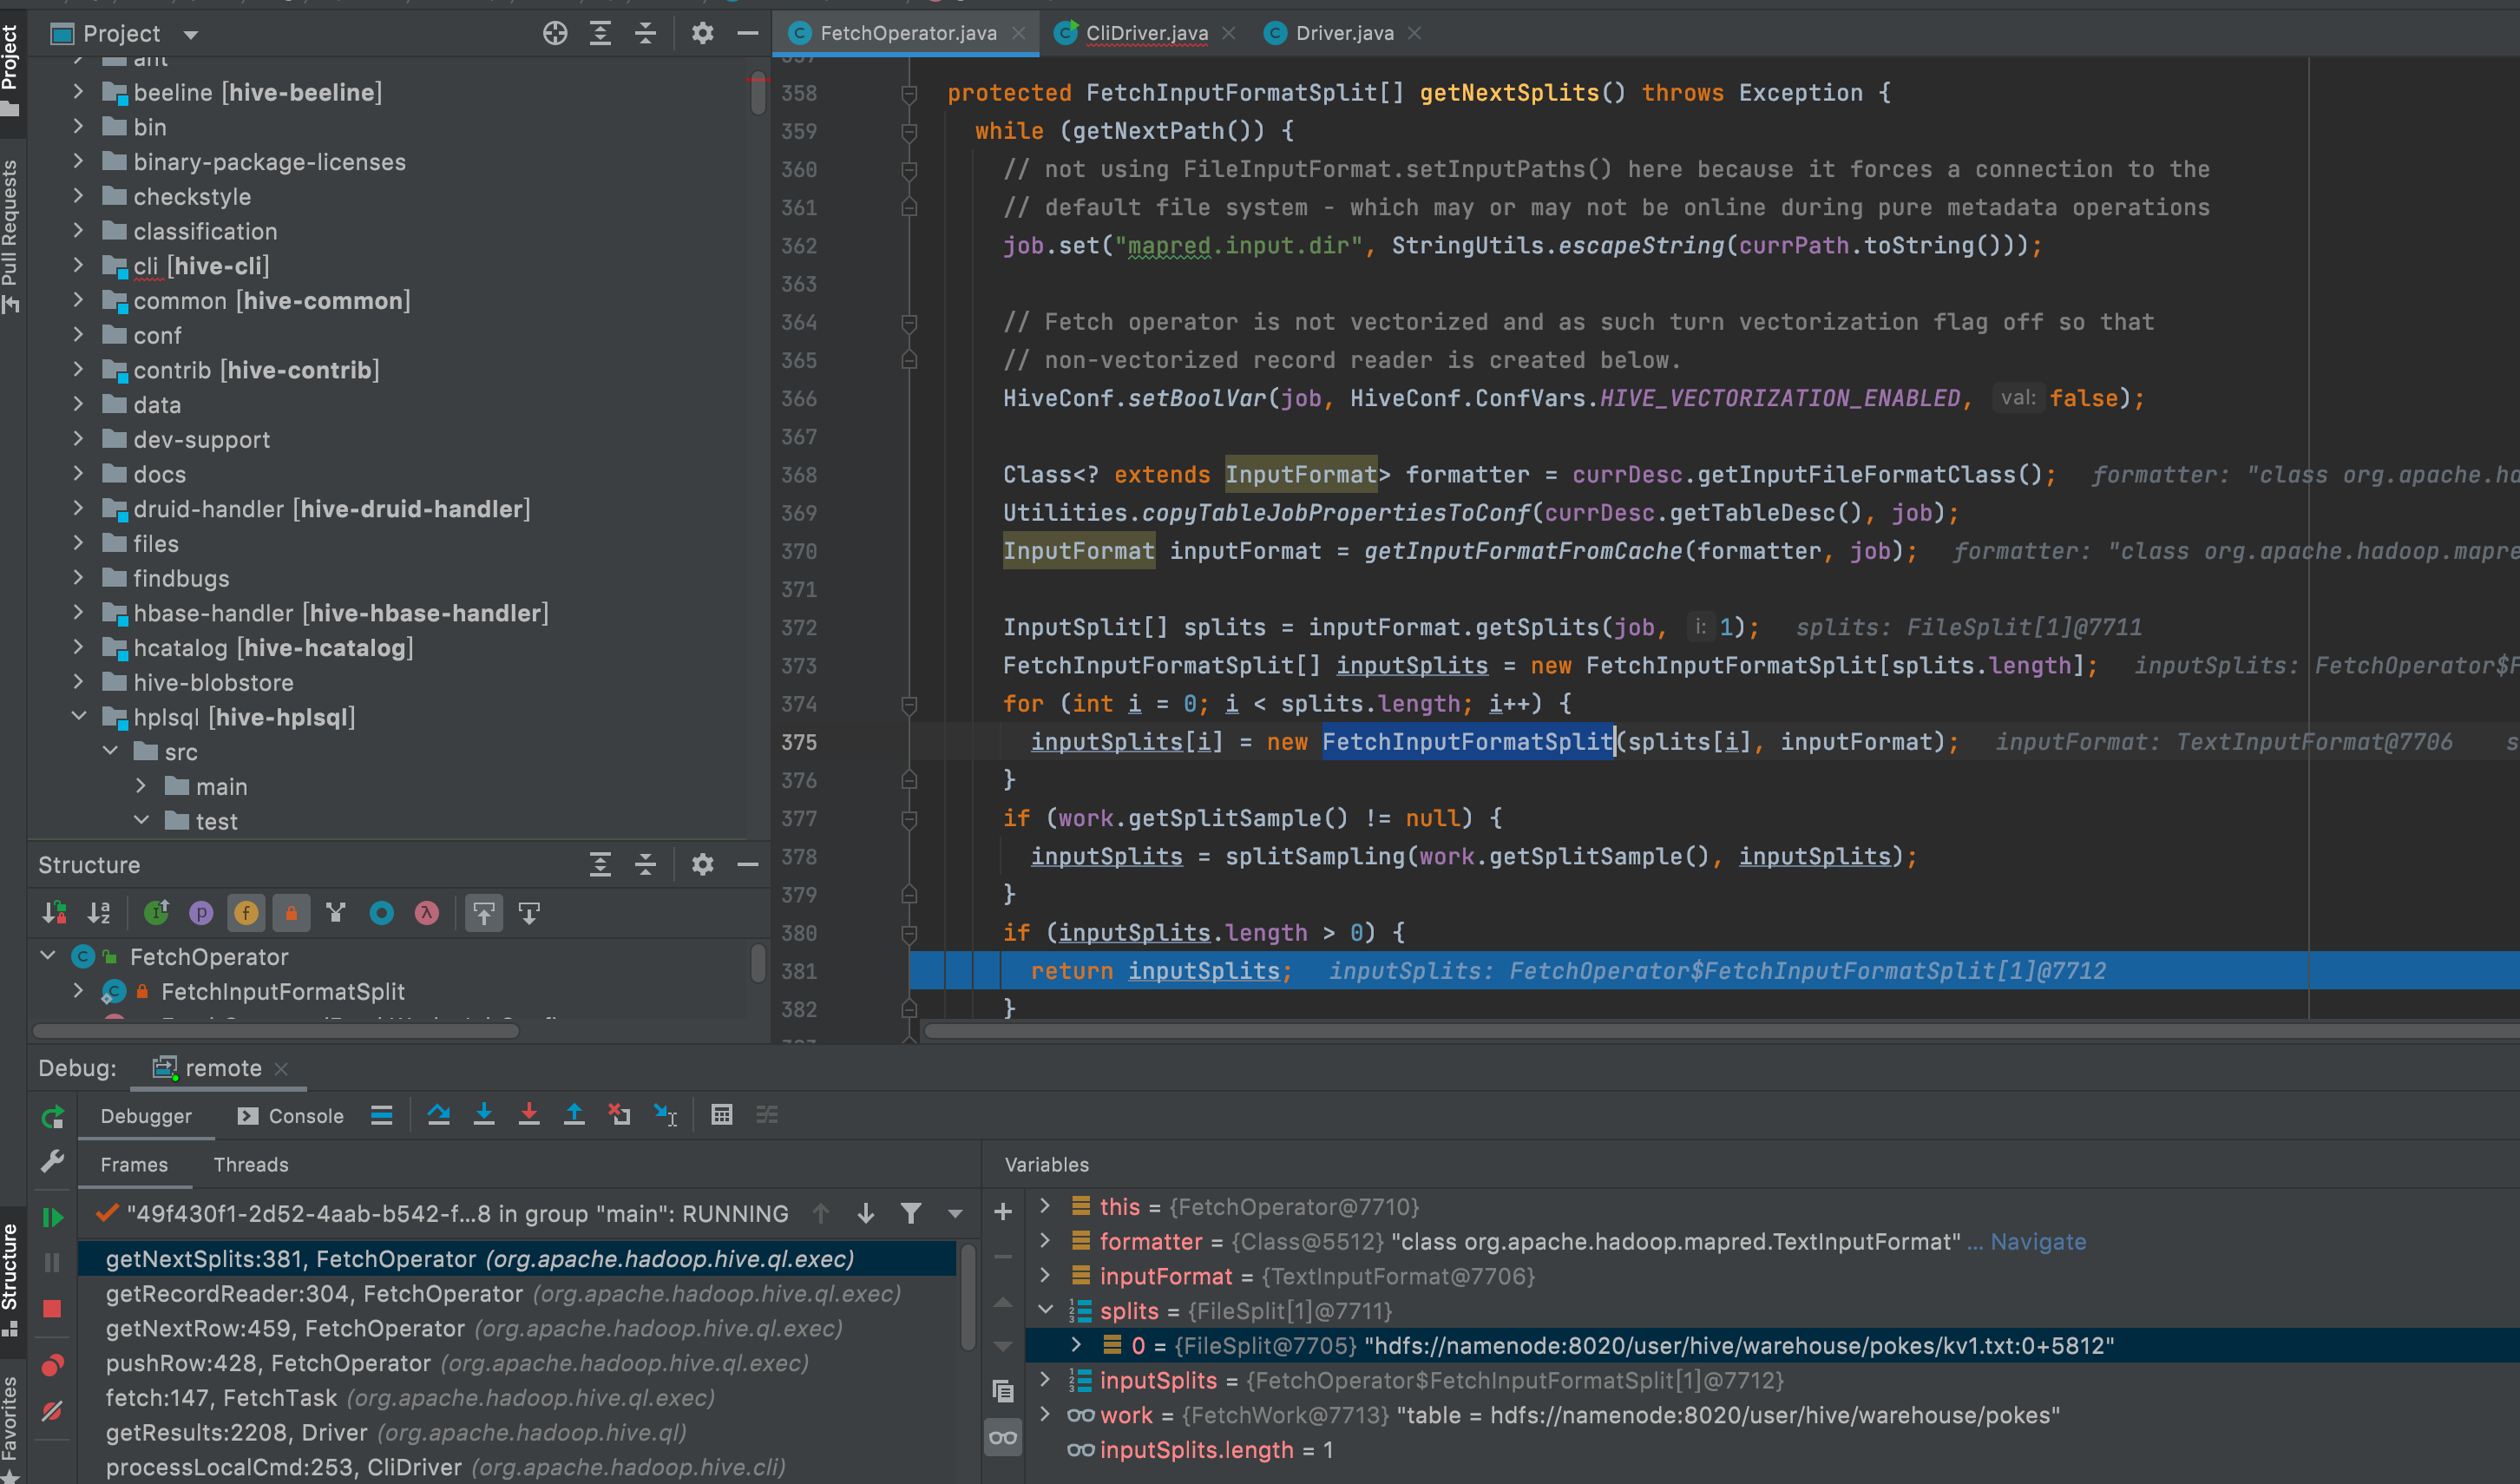Toggle Mute Breakpoints
The image size is (2520, 1484).
53,1411
